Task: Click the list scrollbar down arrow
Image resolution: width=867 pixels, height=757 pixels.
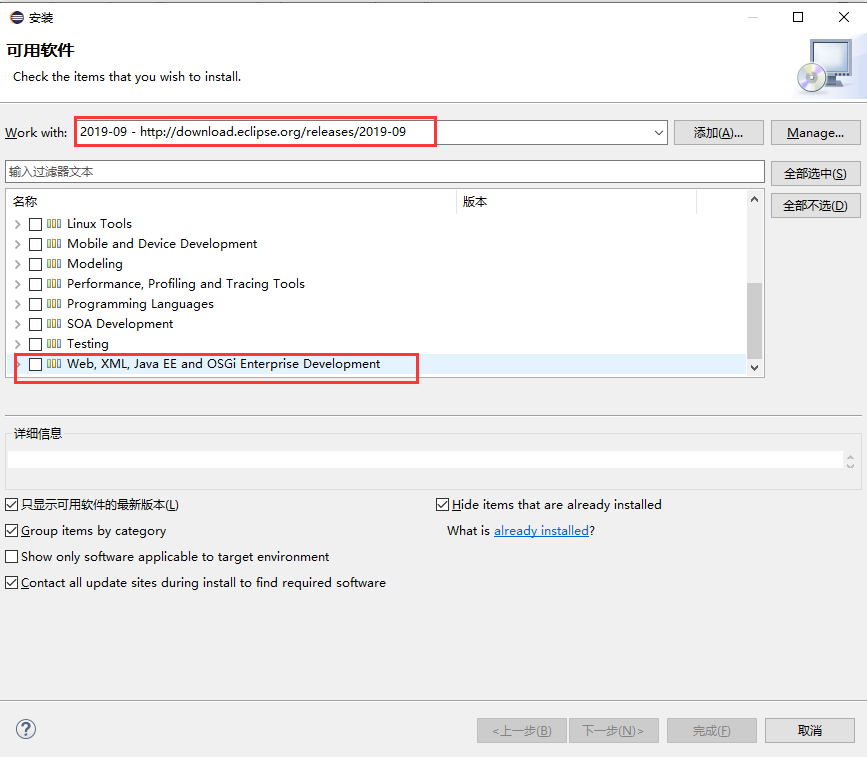Action: click(x=754, y=368)
